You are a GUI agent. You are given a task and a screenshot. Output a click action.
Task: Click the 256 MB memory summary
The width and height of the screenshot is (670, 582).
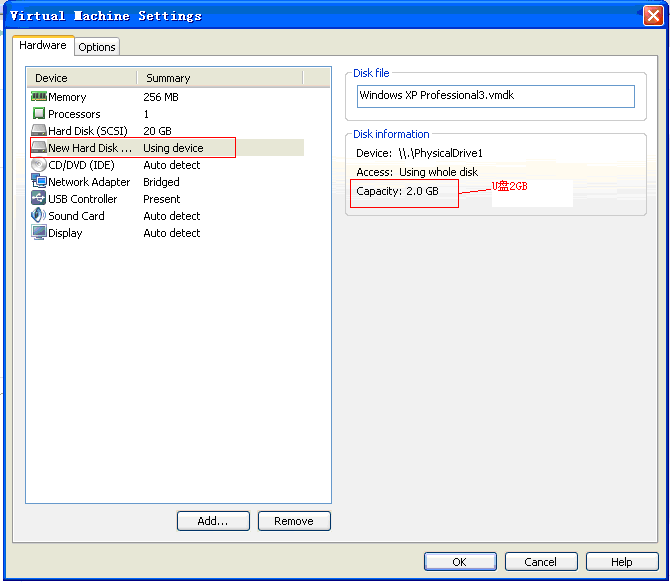(161, 97)
